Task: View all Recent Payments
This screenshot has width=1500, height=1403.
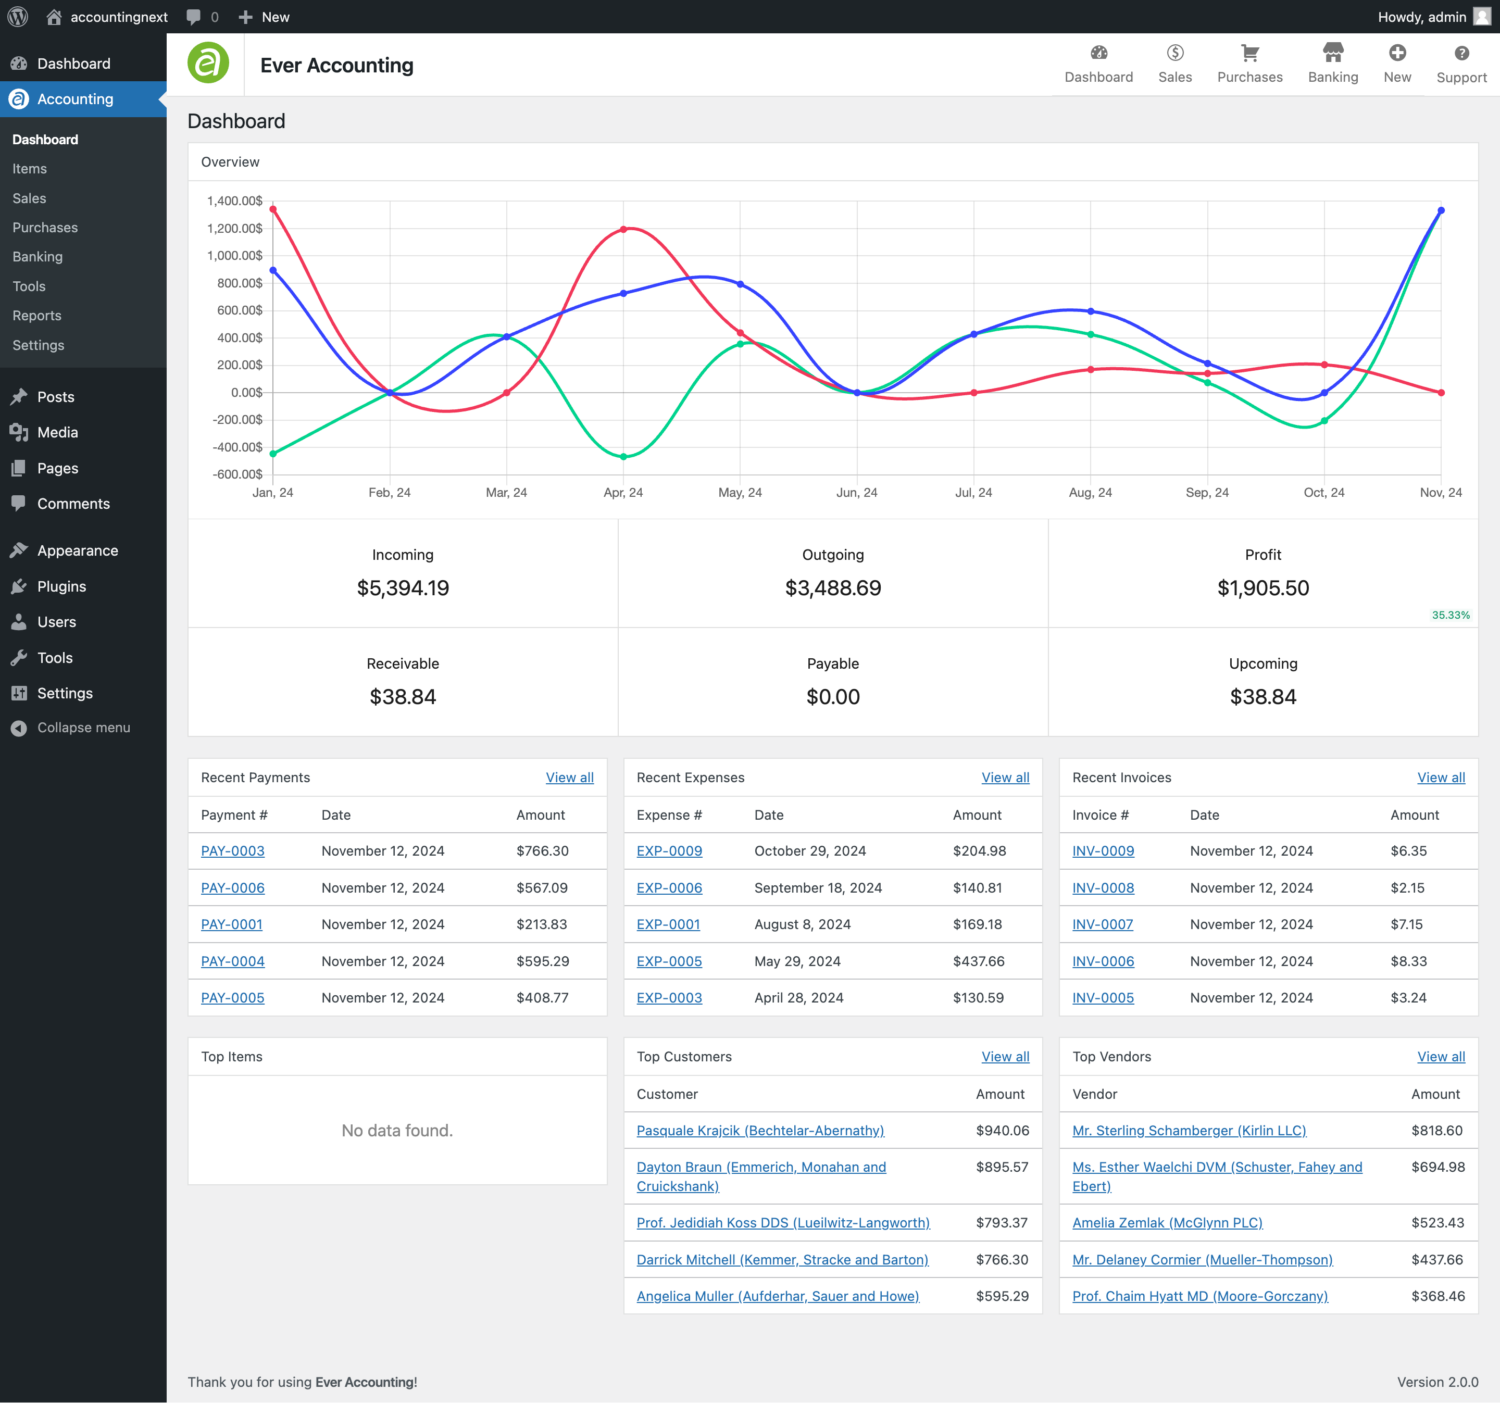Action: tap(569, 777)
